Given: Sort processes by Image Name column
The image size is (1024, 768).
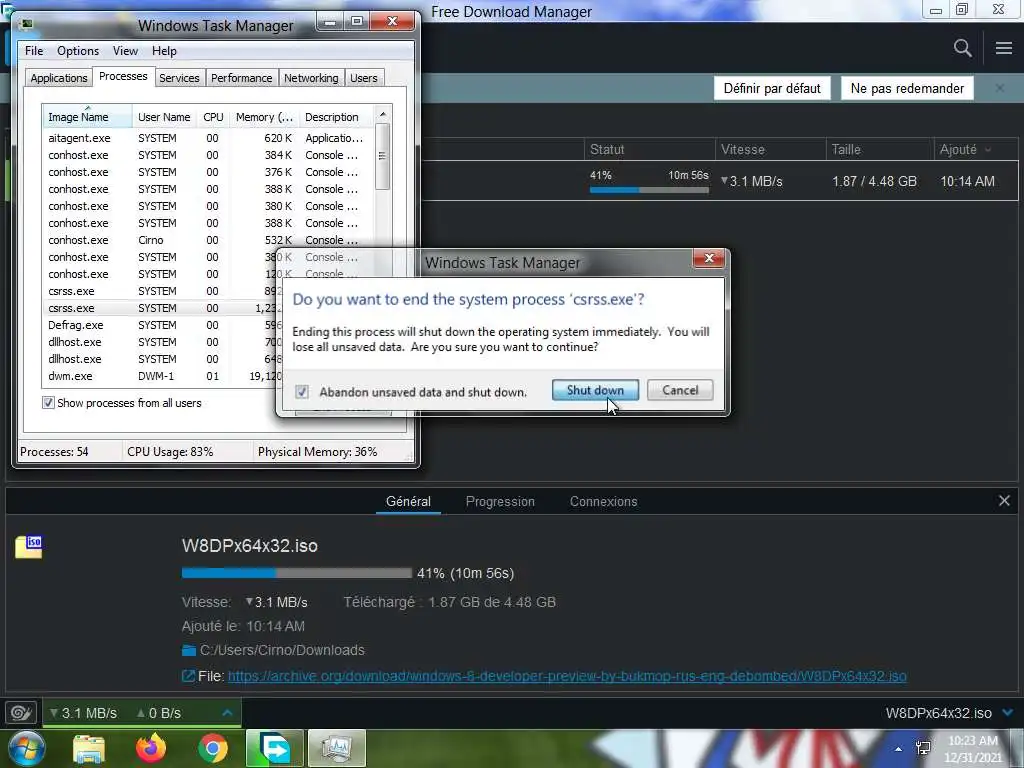Looking at the screenshot, I should pyautogui.click(x=88, y=117).
